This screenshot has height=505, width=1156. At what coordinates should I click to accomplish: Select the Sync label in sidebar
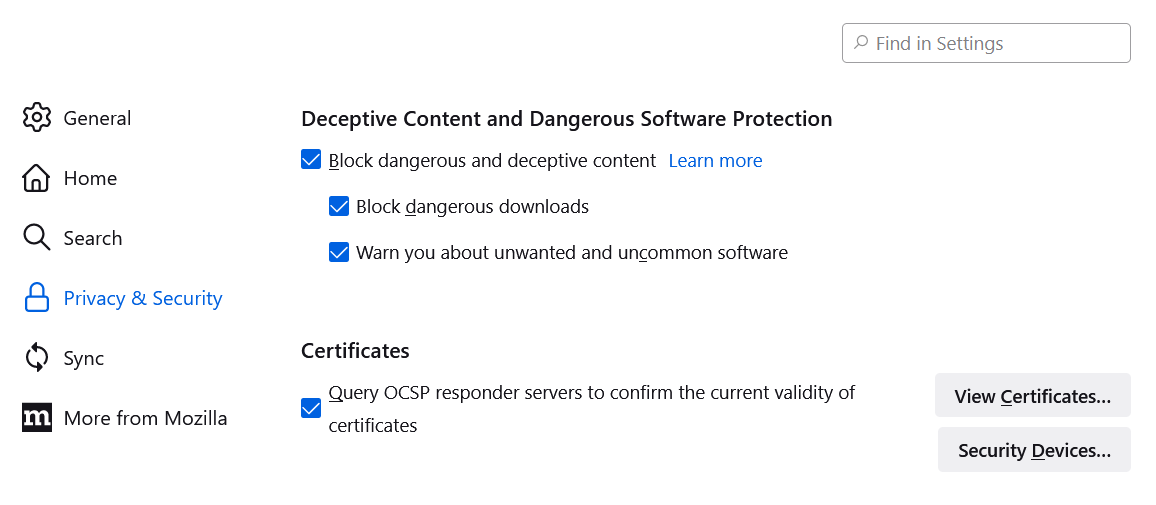point(84,358)
